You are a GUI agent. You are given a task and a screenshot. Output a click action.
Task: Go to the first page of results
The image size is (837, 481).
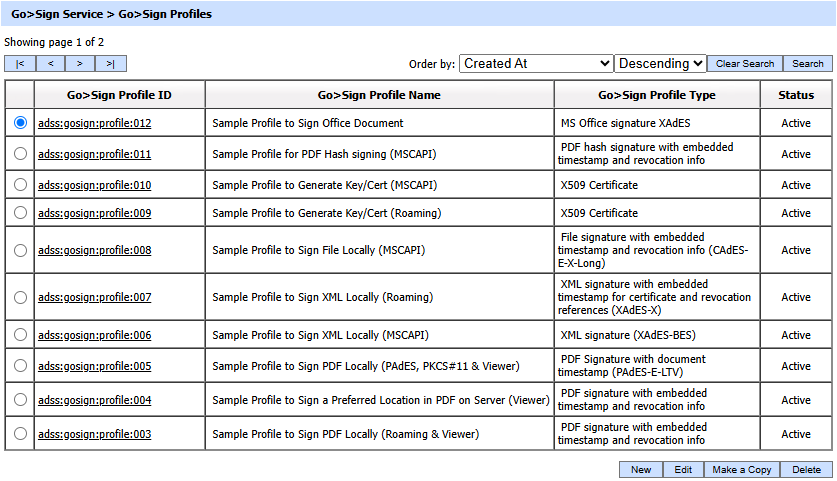point(20,63)
